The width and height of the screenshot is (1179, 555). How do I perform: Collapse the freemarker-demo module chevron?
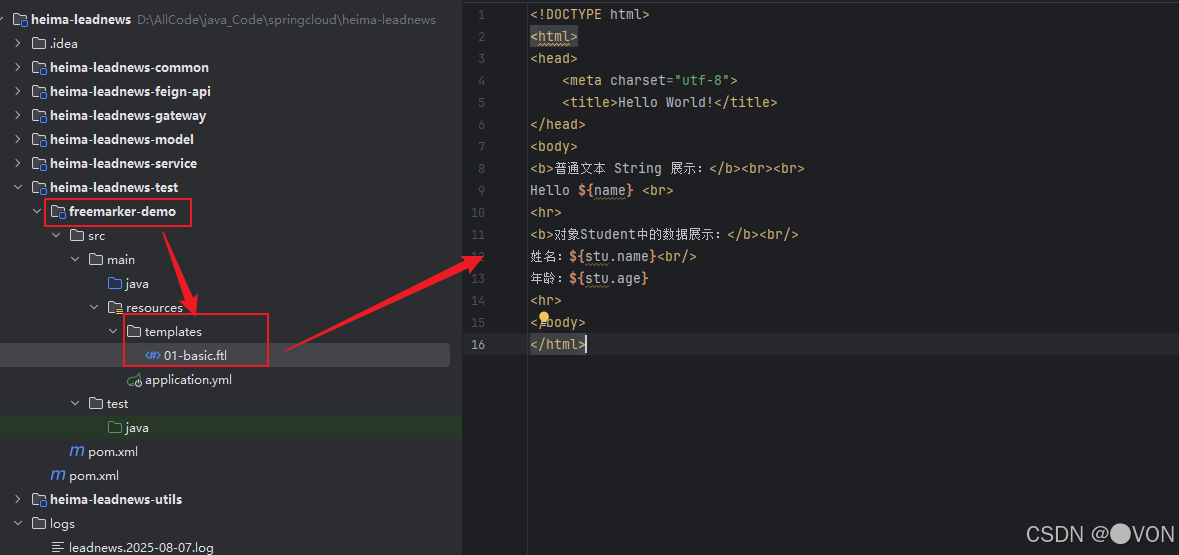click(37, 211)
